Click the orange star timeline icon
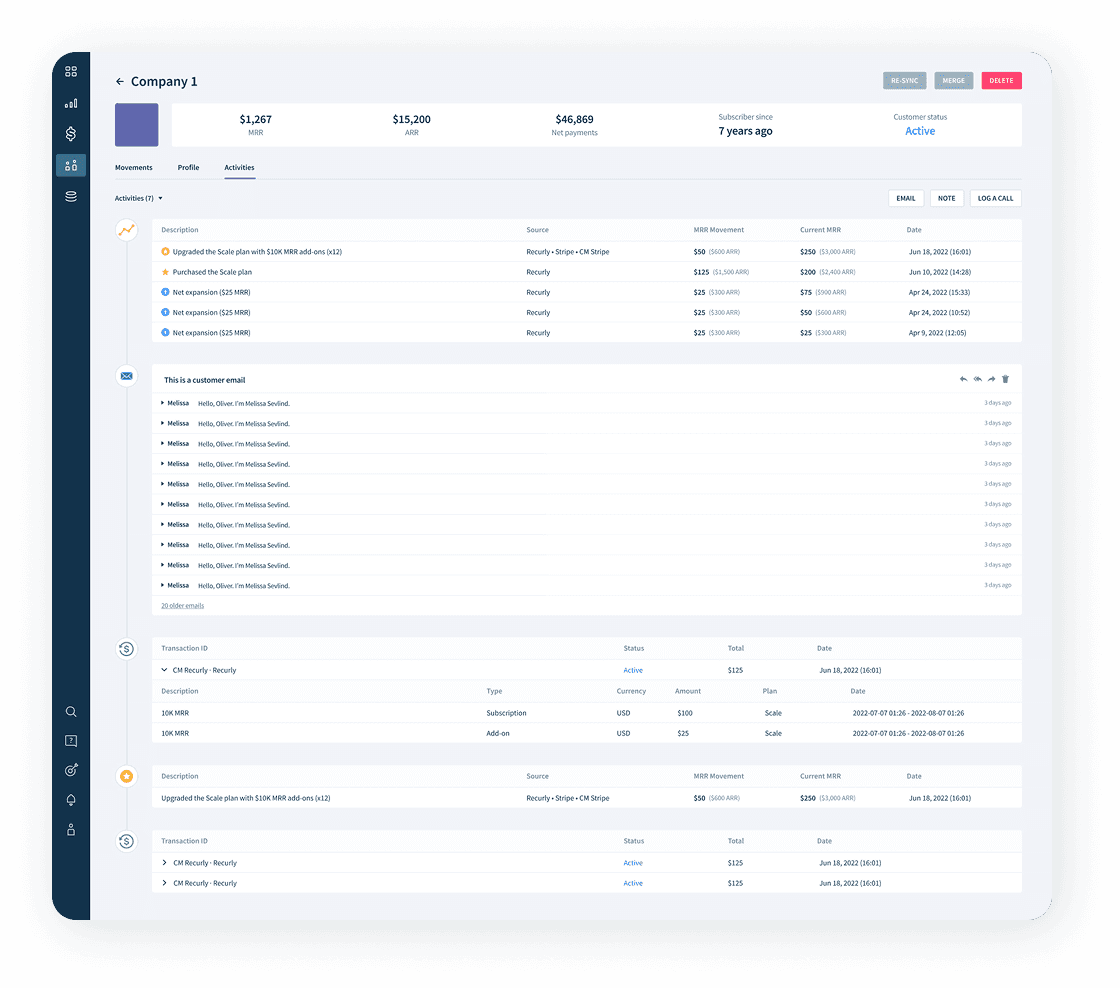1120x988 pixels. tap(126, 777)
